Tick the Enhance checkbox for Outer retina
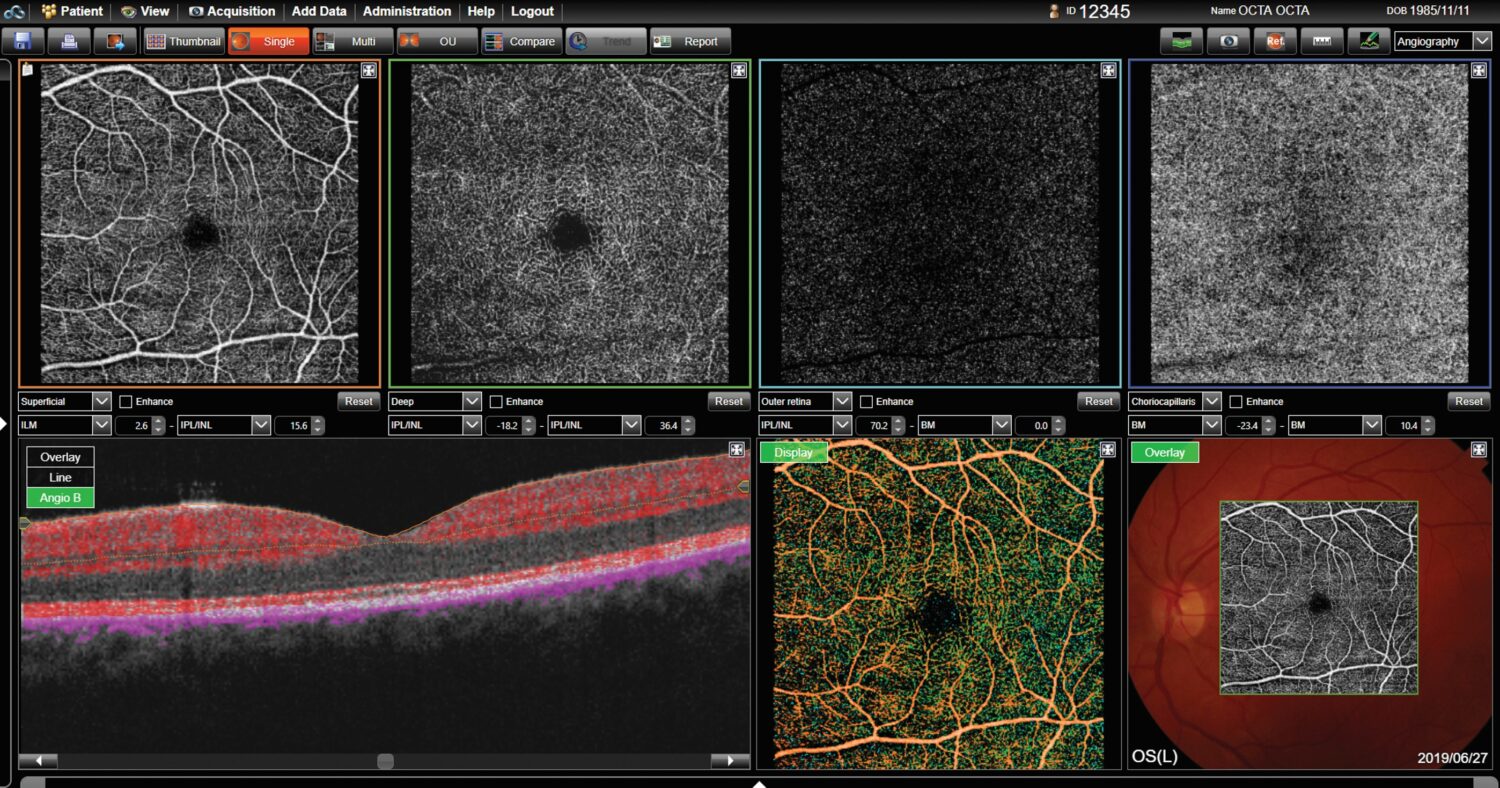The height and width of the screenshot is (788, 1500). click(866, 402)
